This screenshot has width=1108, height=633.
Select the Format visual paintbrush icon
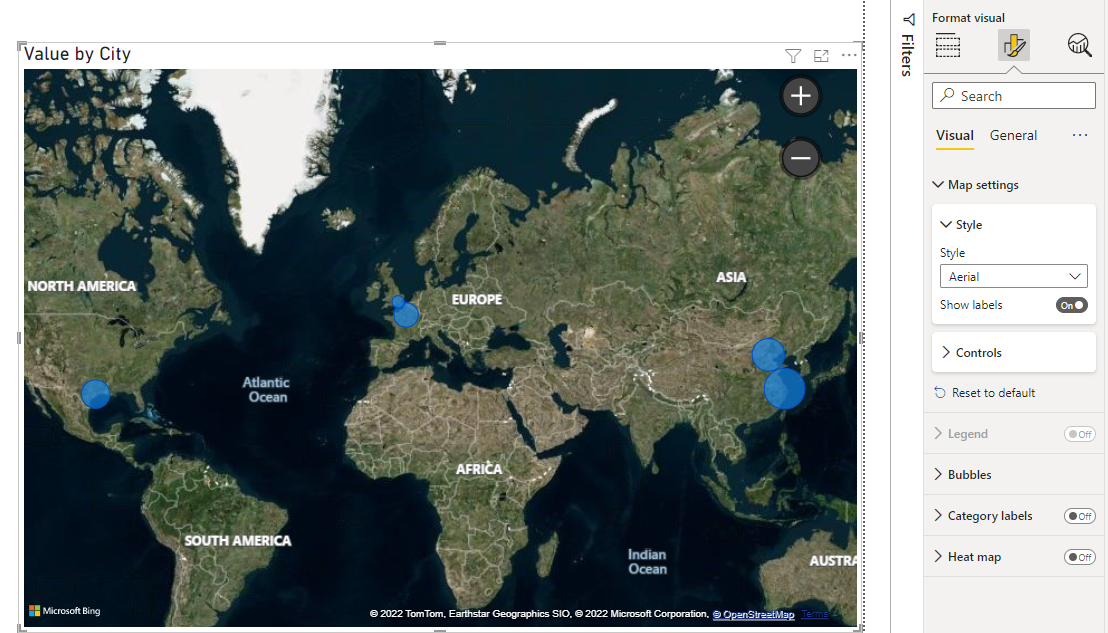[1013, 45]
